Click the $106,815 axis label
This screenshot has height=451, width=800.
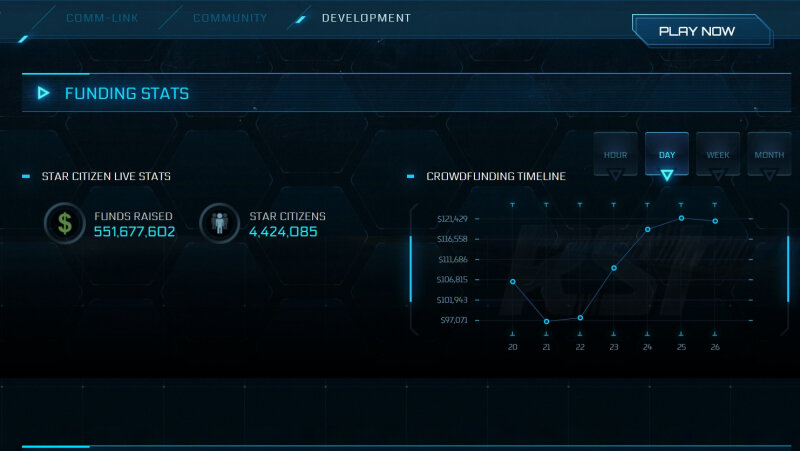pyautogui.click(x=452, y=280)
